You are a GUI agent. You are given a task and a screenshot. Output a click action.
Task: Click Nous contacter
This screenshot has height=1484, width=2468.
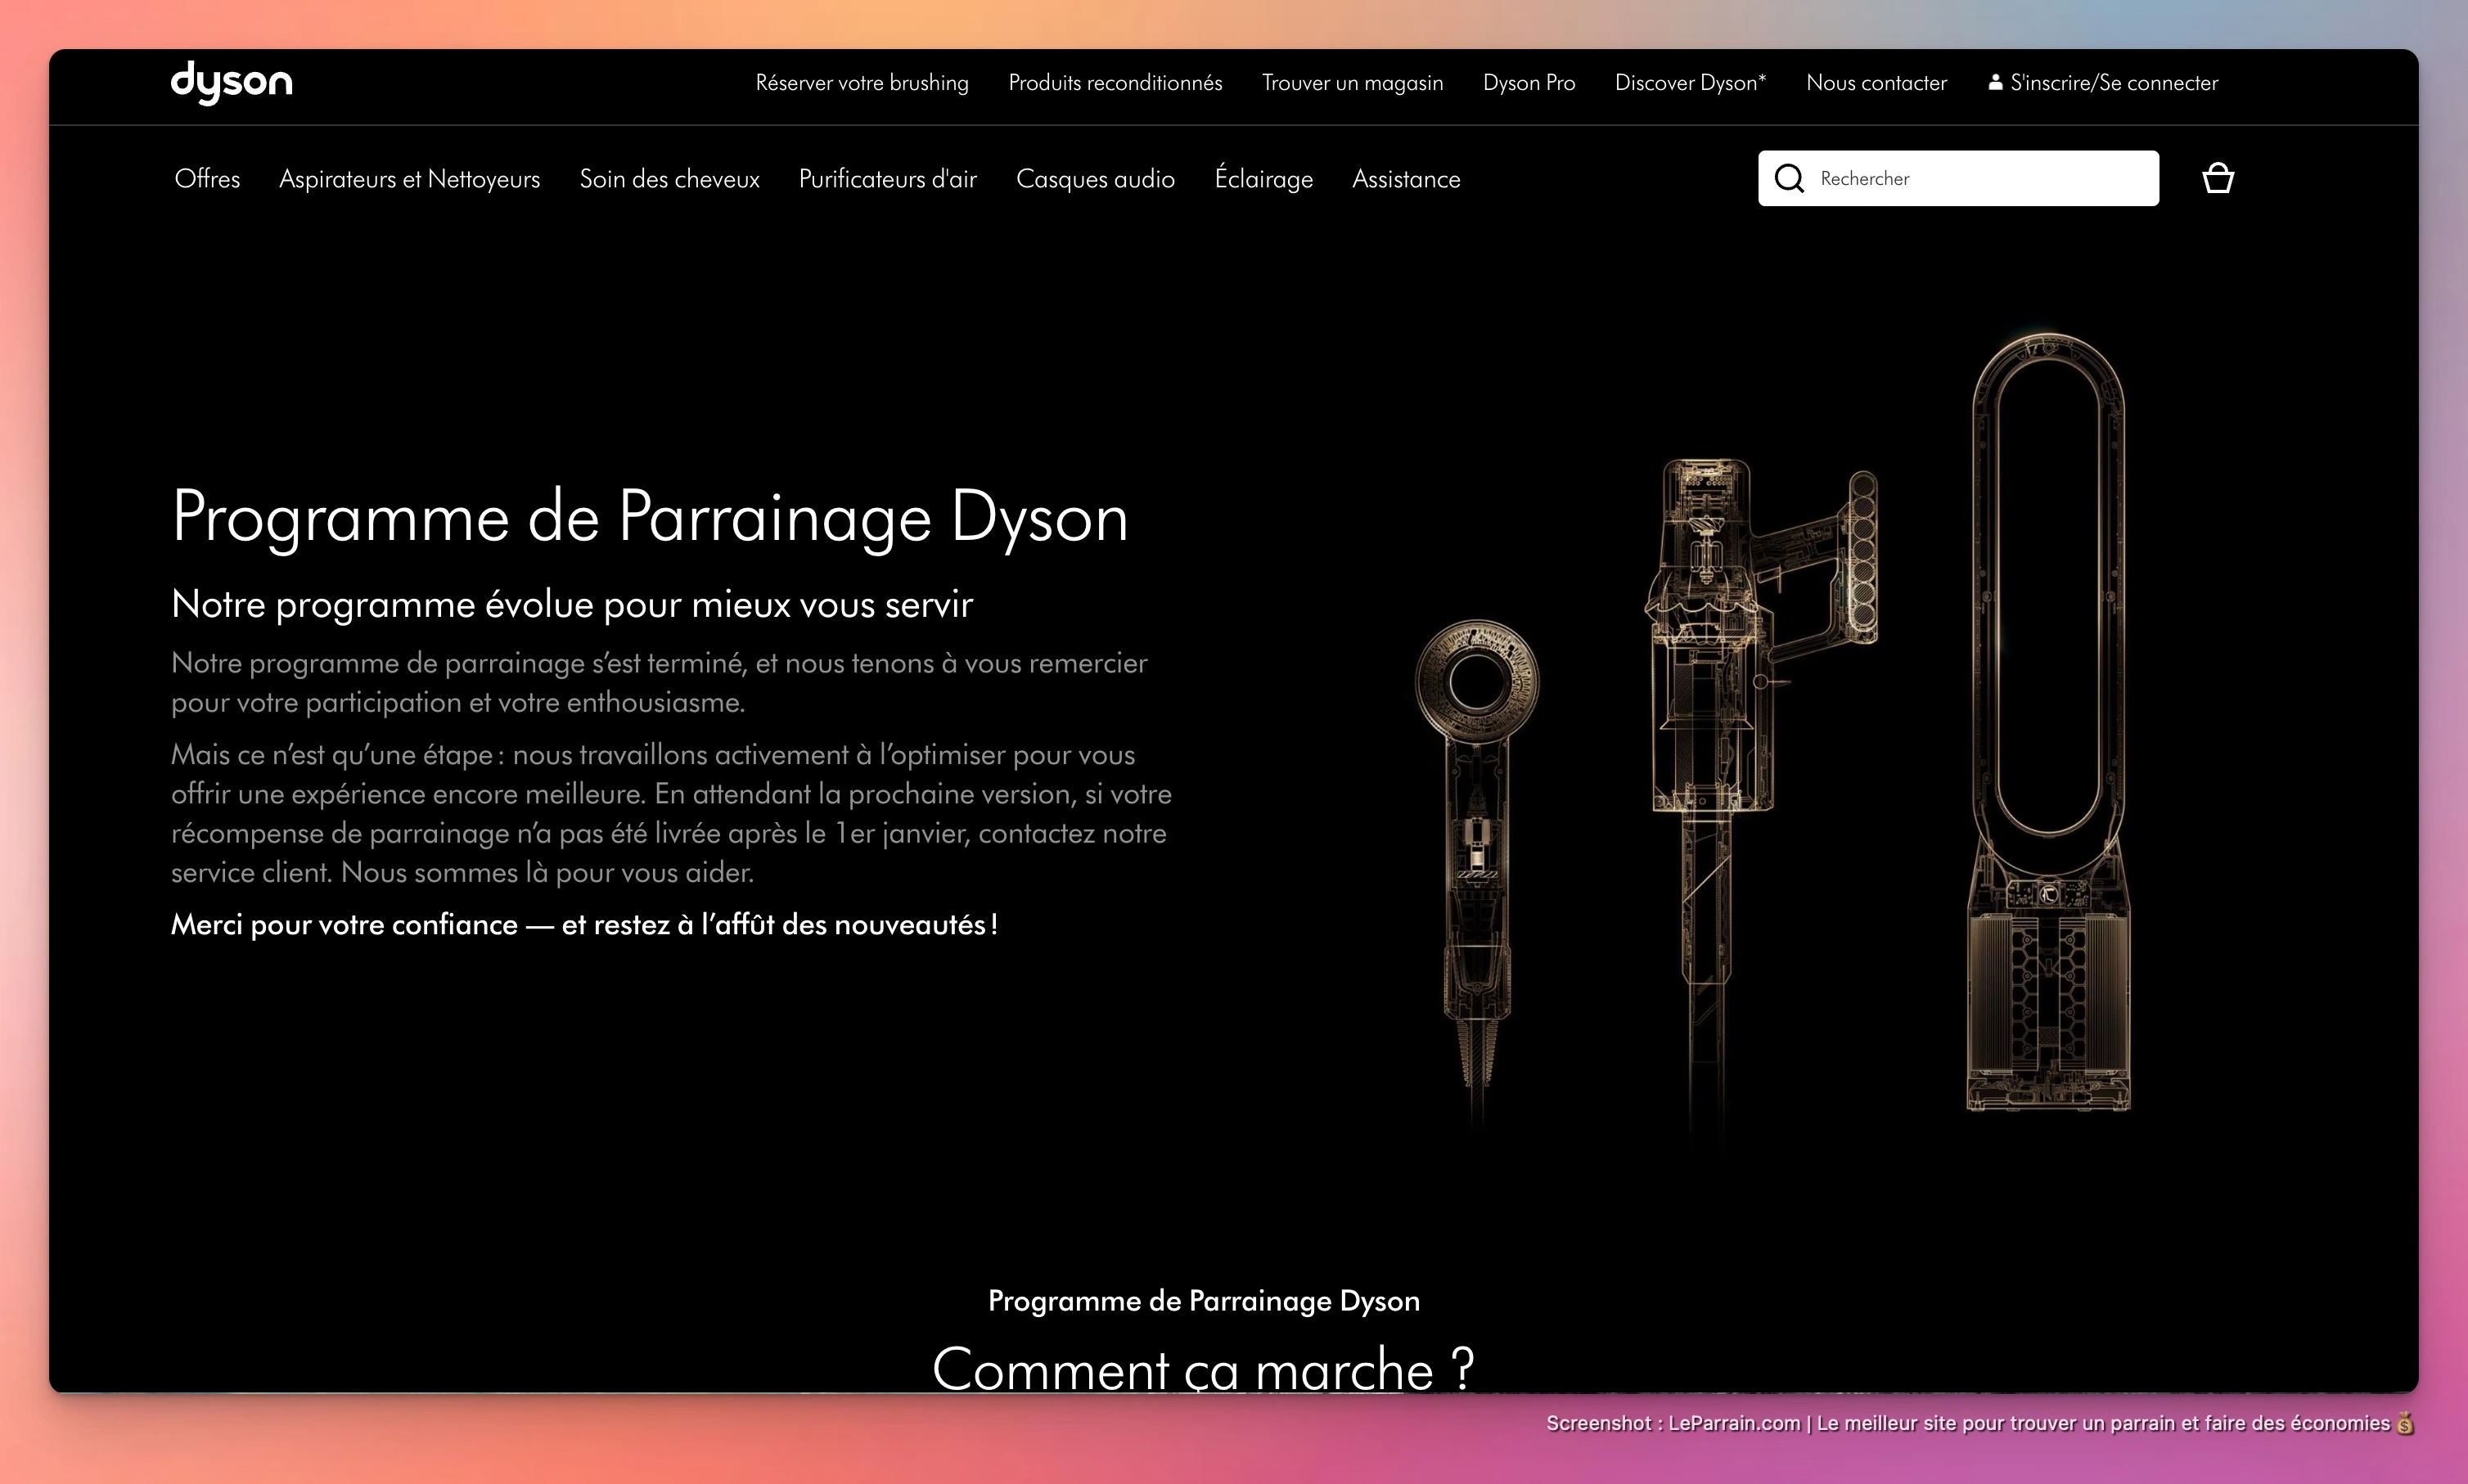click(1876, 83)
